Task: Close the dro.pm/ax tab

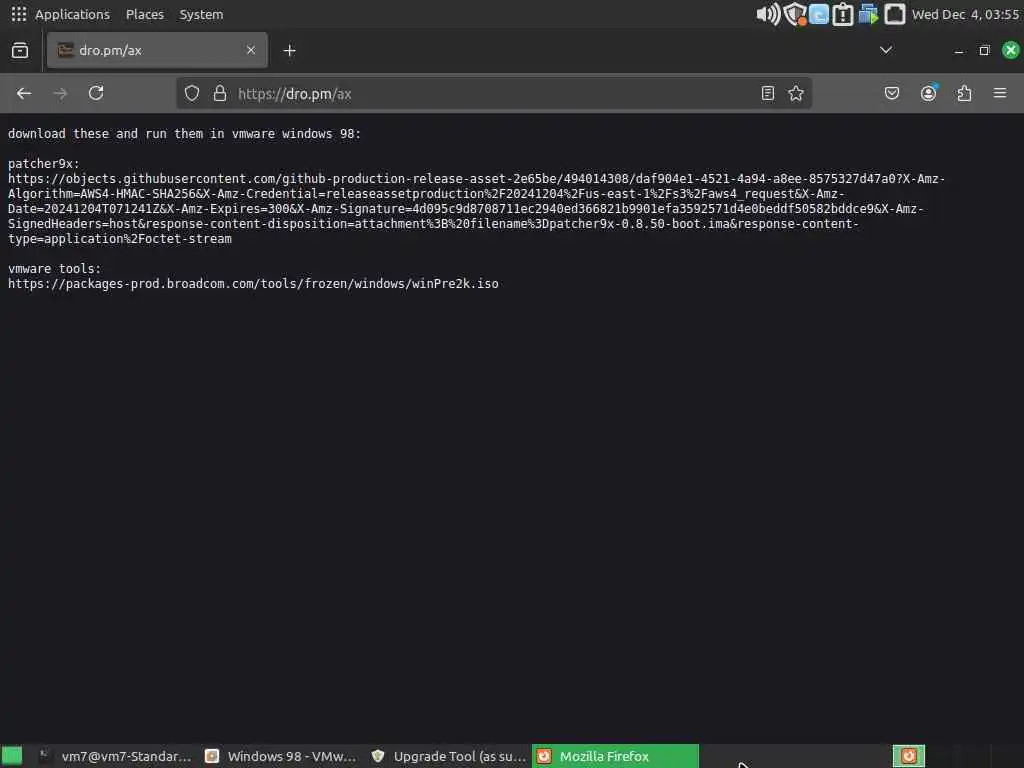Action: pyautogui.click(x=251, y=50)
